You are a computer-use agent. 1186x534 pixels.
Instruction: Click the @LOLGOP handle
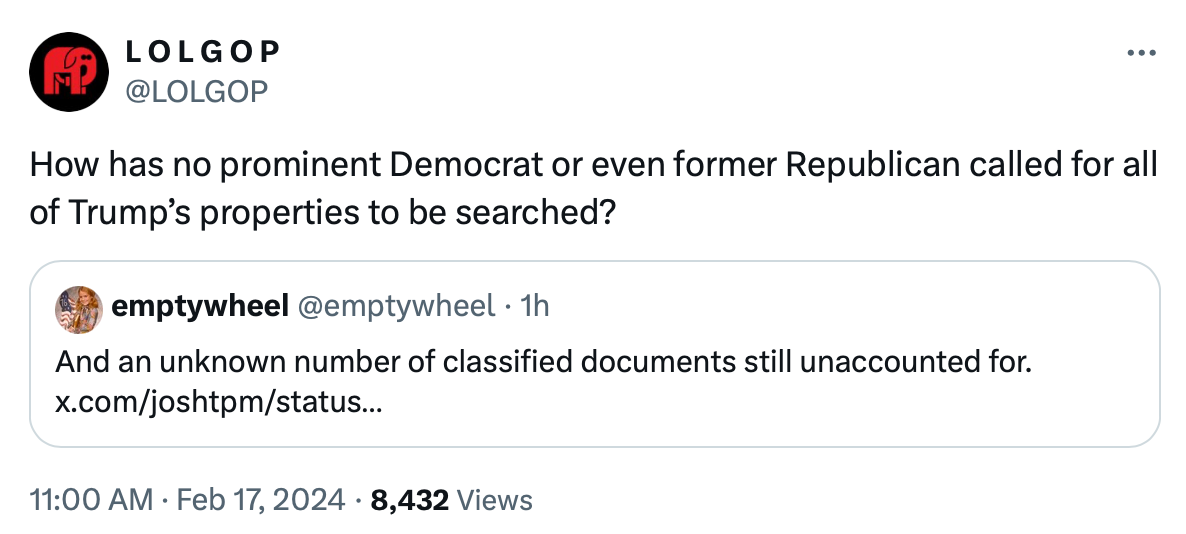(195, 91)
